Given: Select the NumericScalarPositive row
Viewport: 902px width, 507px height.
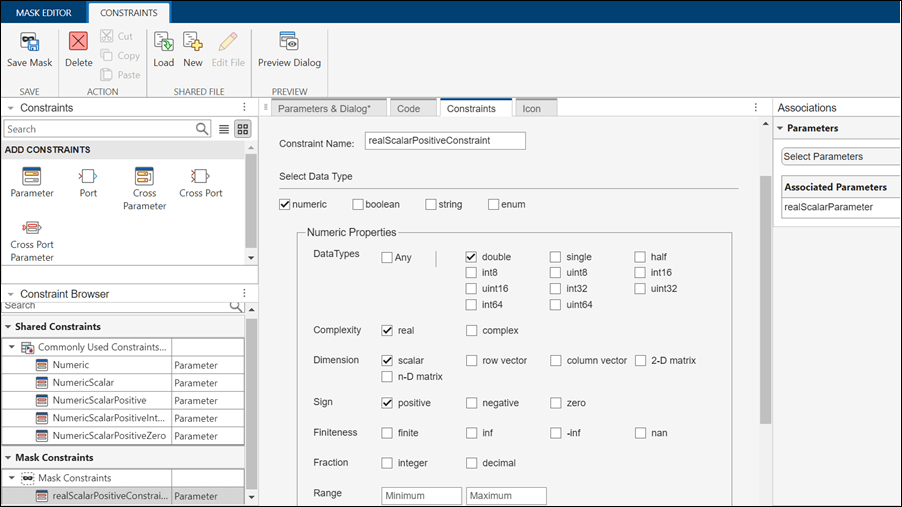Looking at the screenshot, I should 123,401.
